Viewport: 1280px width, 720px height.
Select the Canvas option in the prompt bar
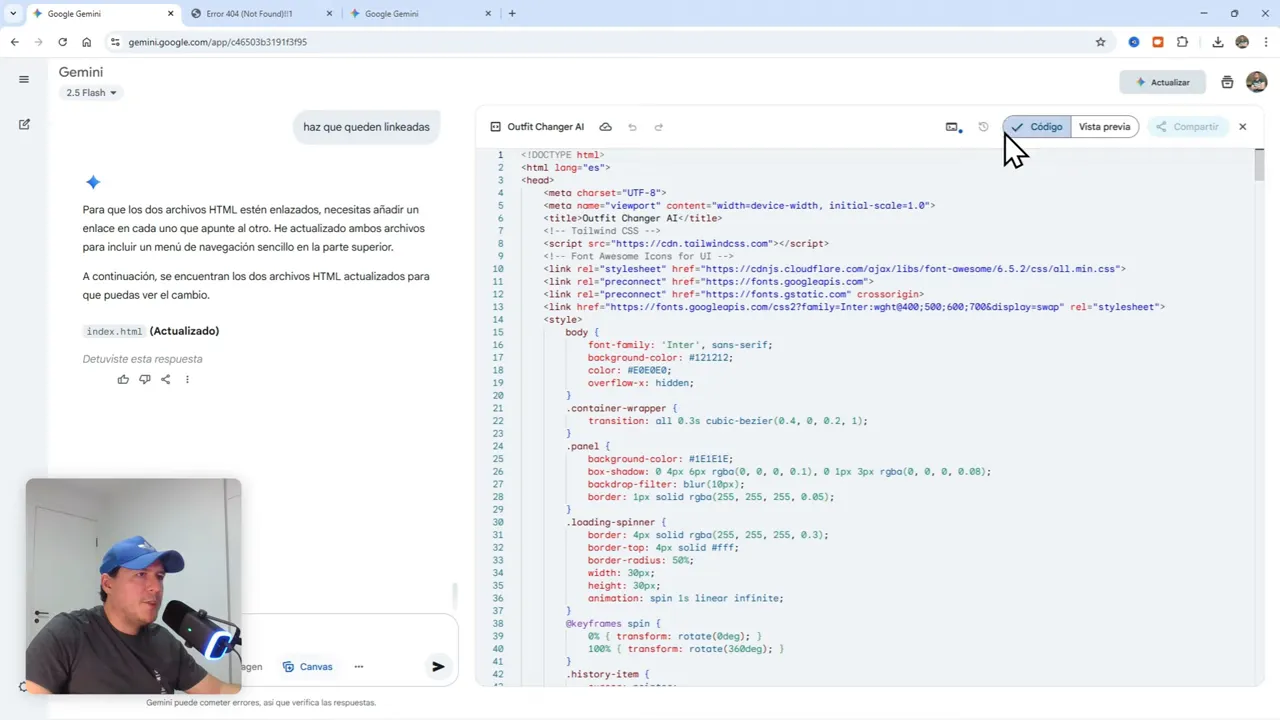pyautogui.click(x=307, y=666)
